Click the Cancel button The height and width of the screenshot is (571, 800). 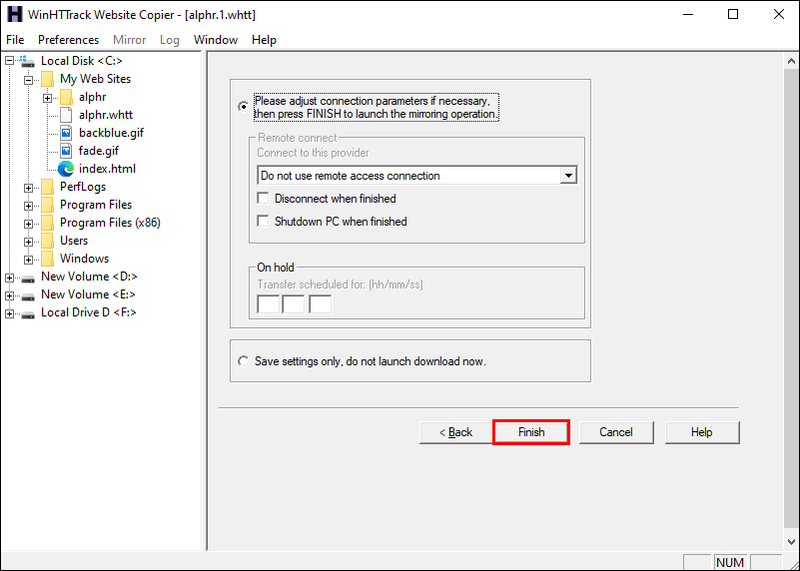pyautogui.click(x=616, y=432)
